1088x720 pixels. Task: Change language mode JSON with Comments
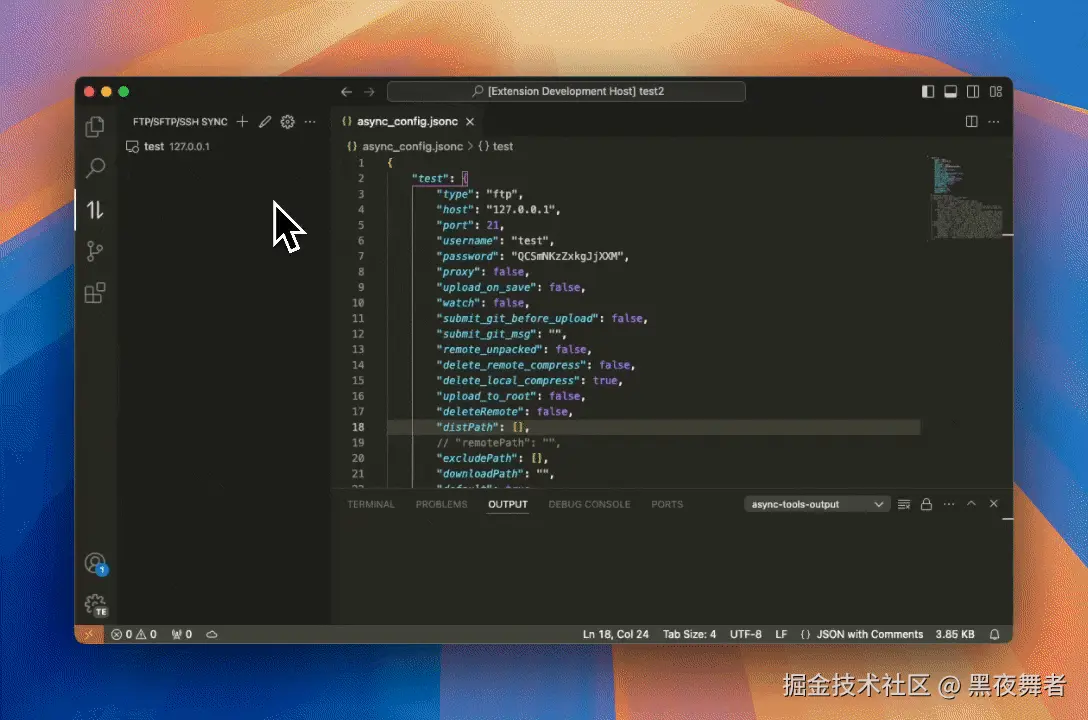(862, 634)
